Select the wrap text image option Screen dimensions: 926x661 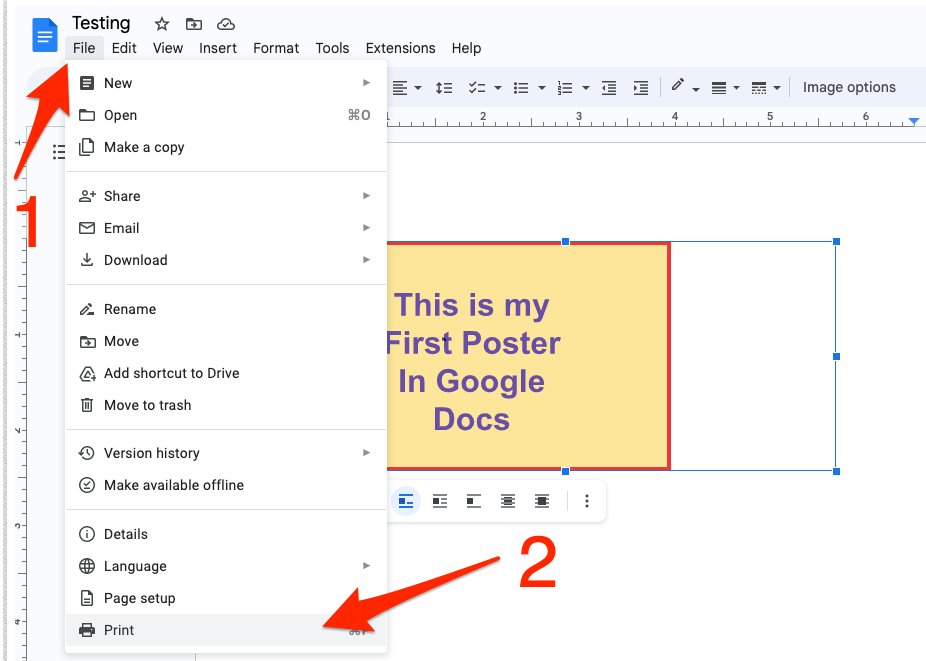[x=440, y=502]
